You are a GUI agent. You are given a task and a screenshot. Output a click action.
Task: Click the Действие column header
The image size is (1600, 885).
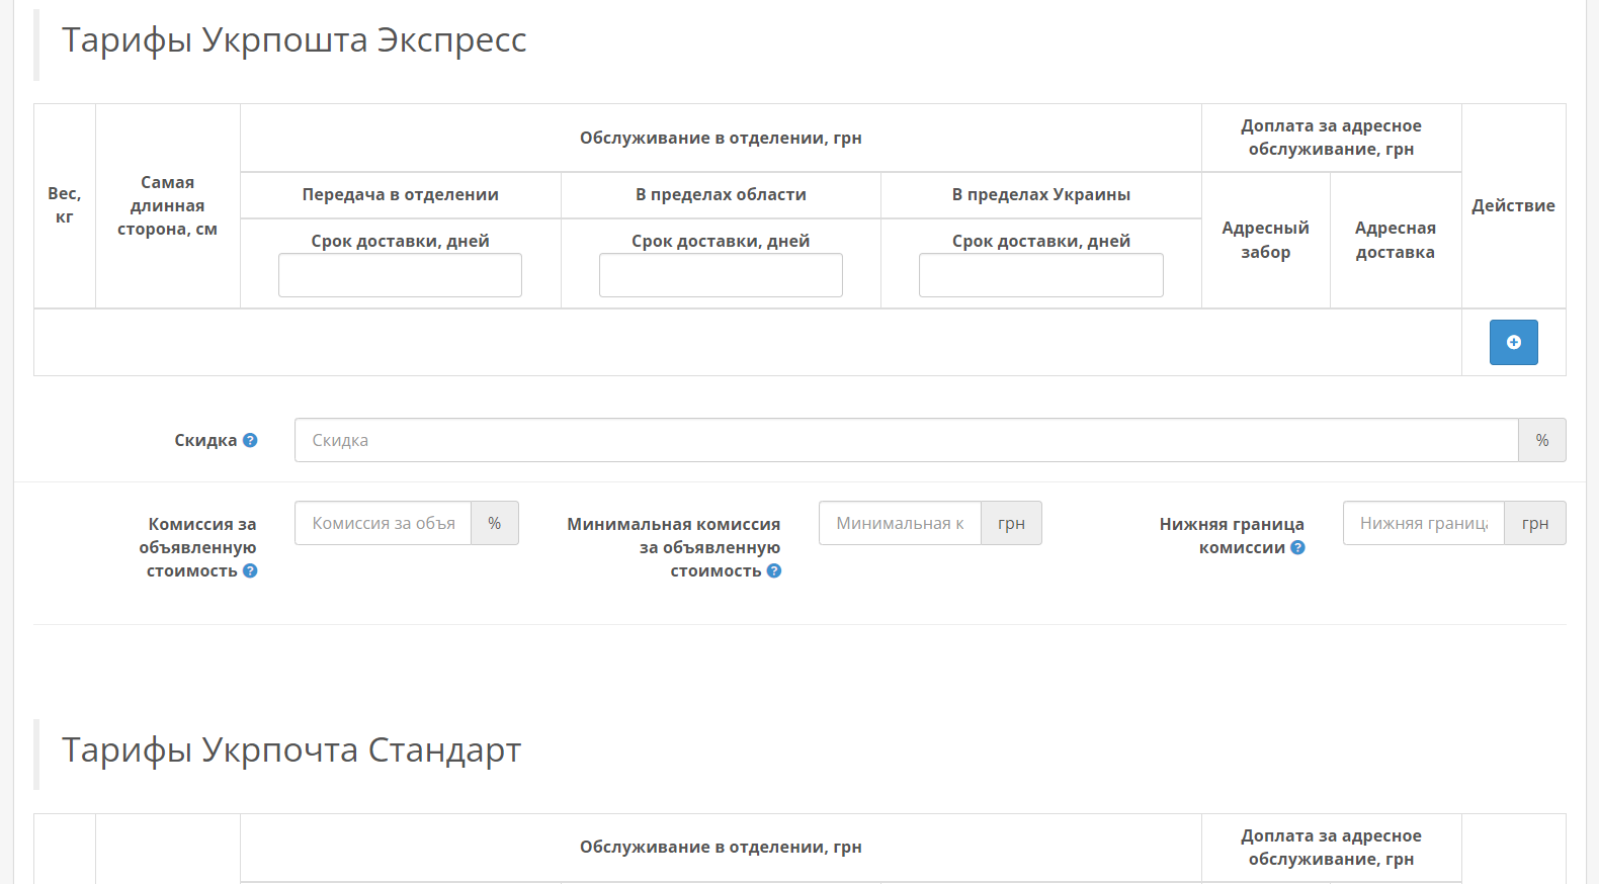click(x=1513, y=205)
